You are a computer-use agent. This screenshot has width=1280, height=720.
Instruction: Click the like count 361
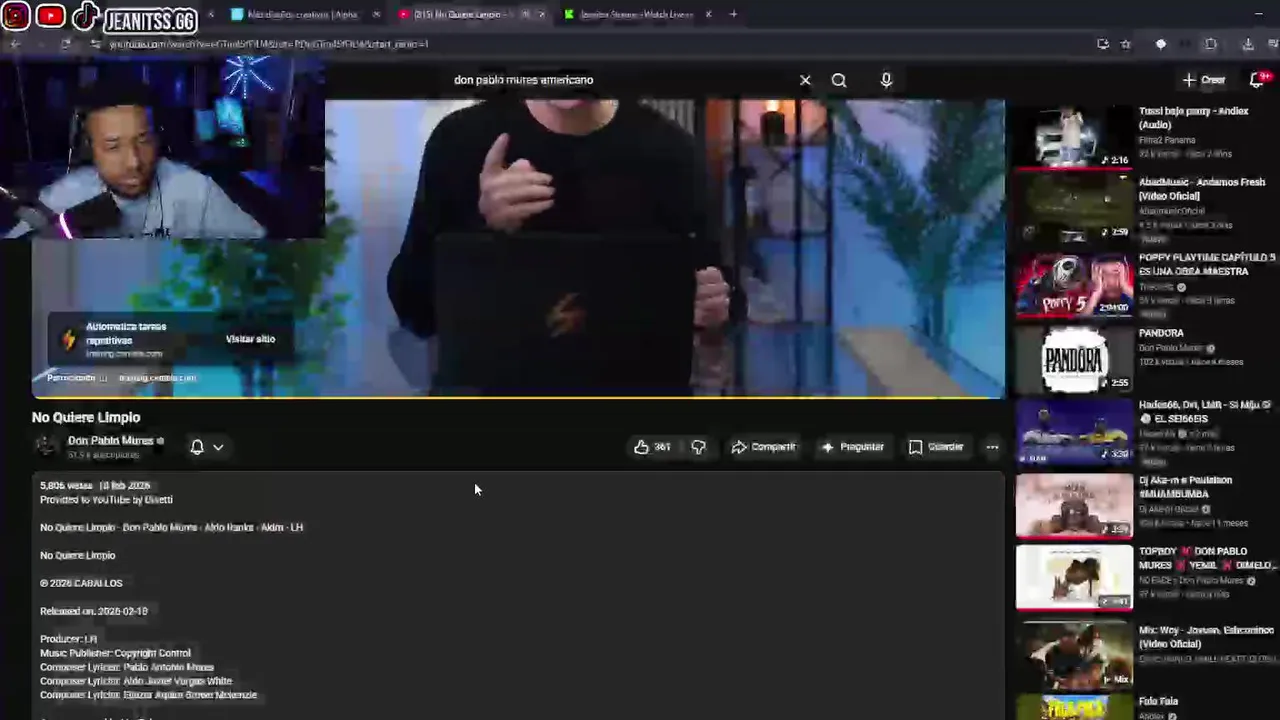click(x=662, y=447)
